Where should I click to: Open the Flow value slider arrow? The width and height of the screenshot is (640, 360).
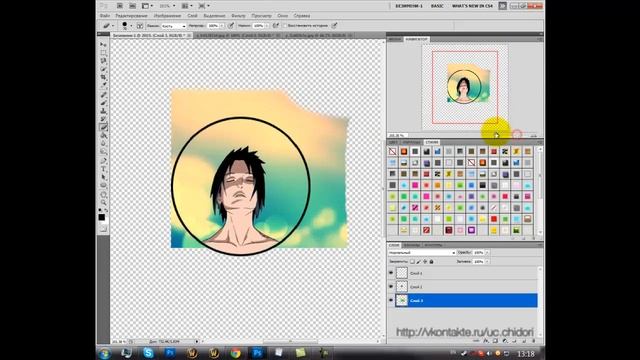click(x=267, y=26)
